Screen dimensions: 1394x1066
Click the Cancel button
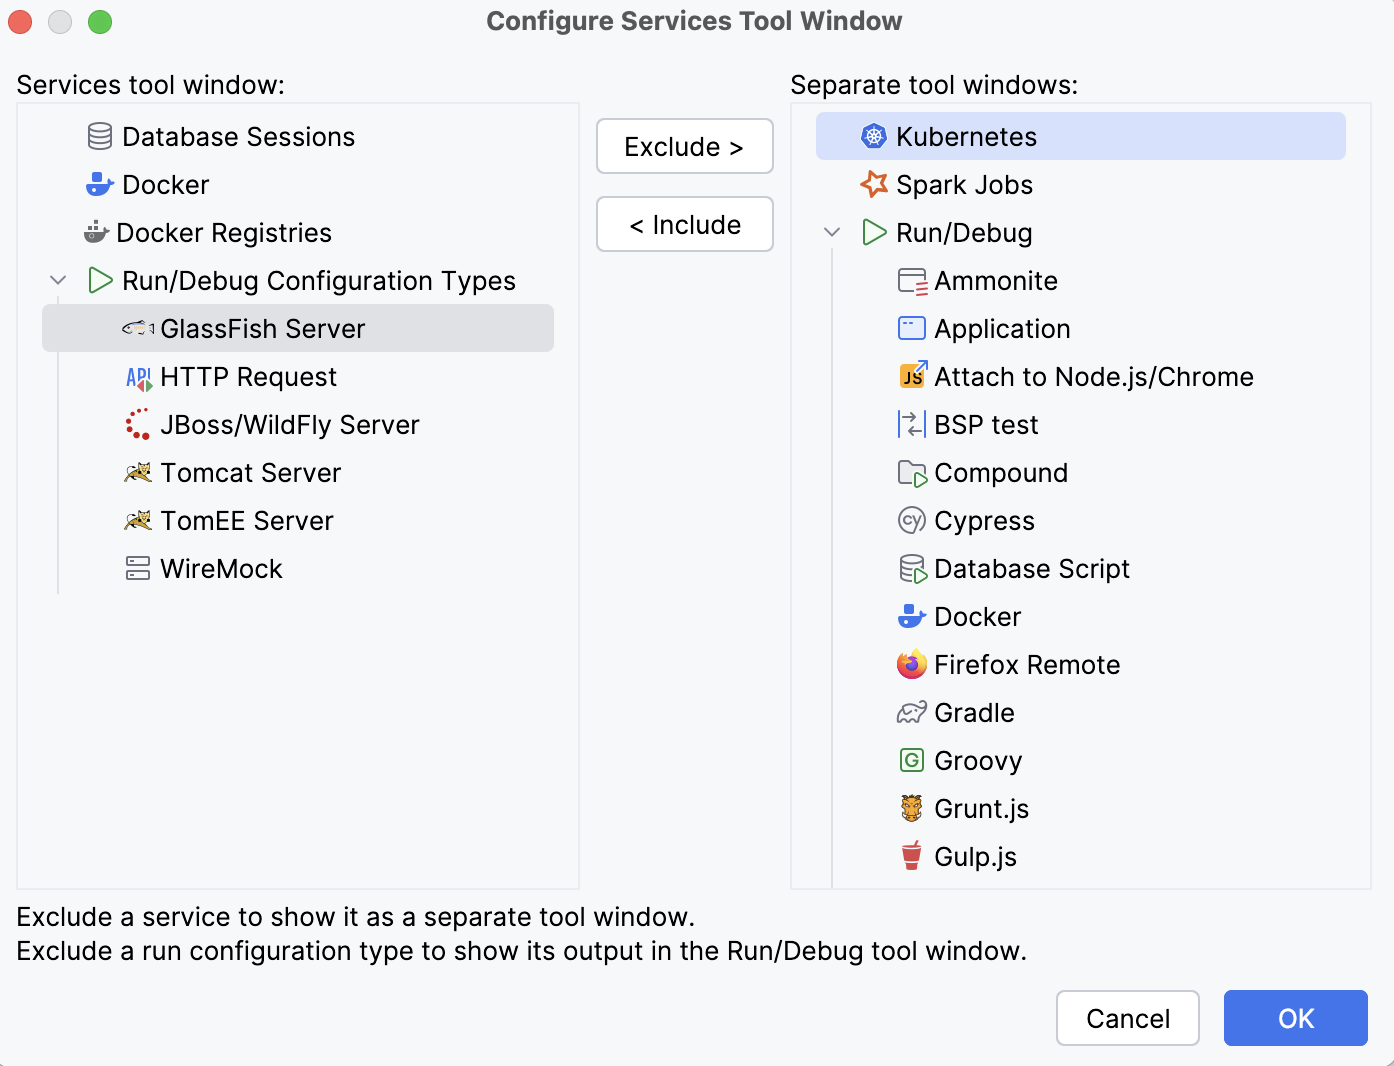[x=1127, y=1018]
